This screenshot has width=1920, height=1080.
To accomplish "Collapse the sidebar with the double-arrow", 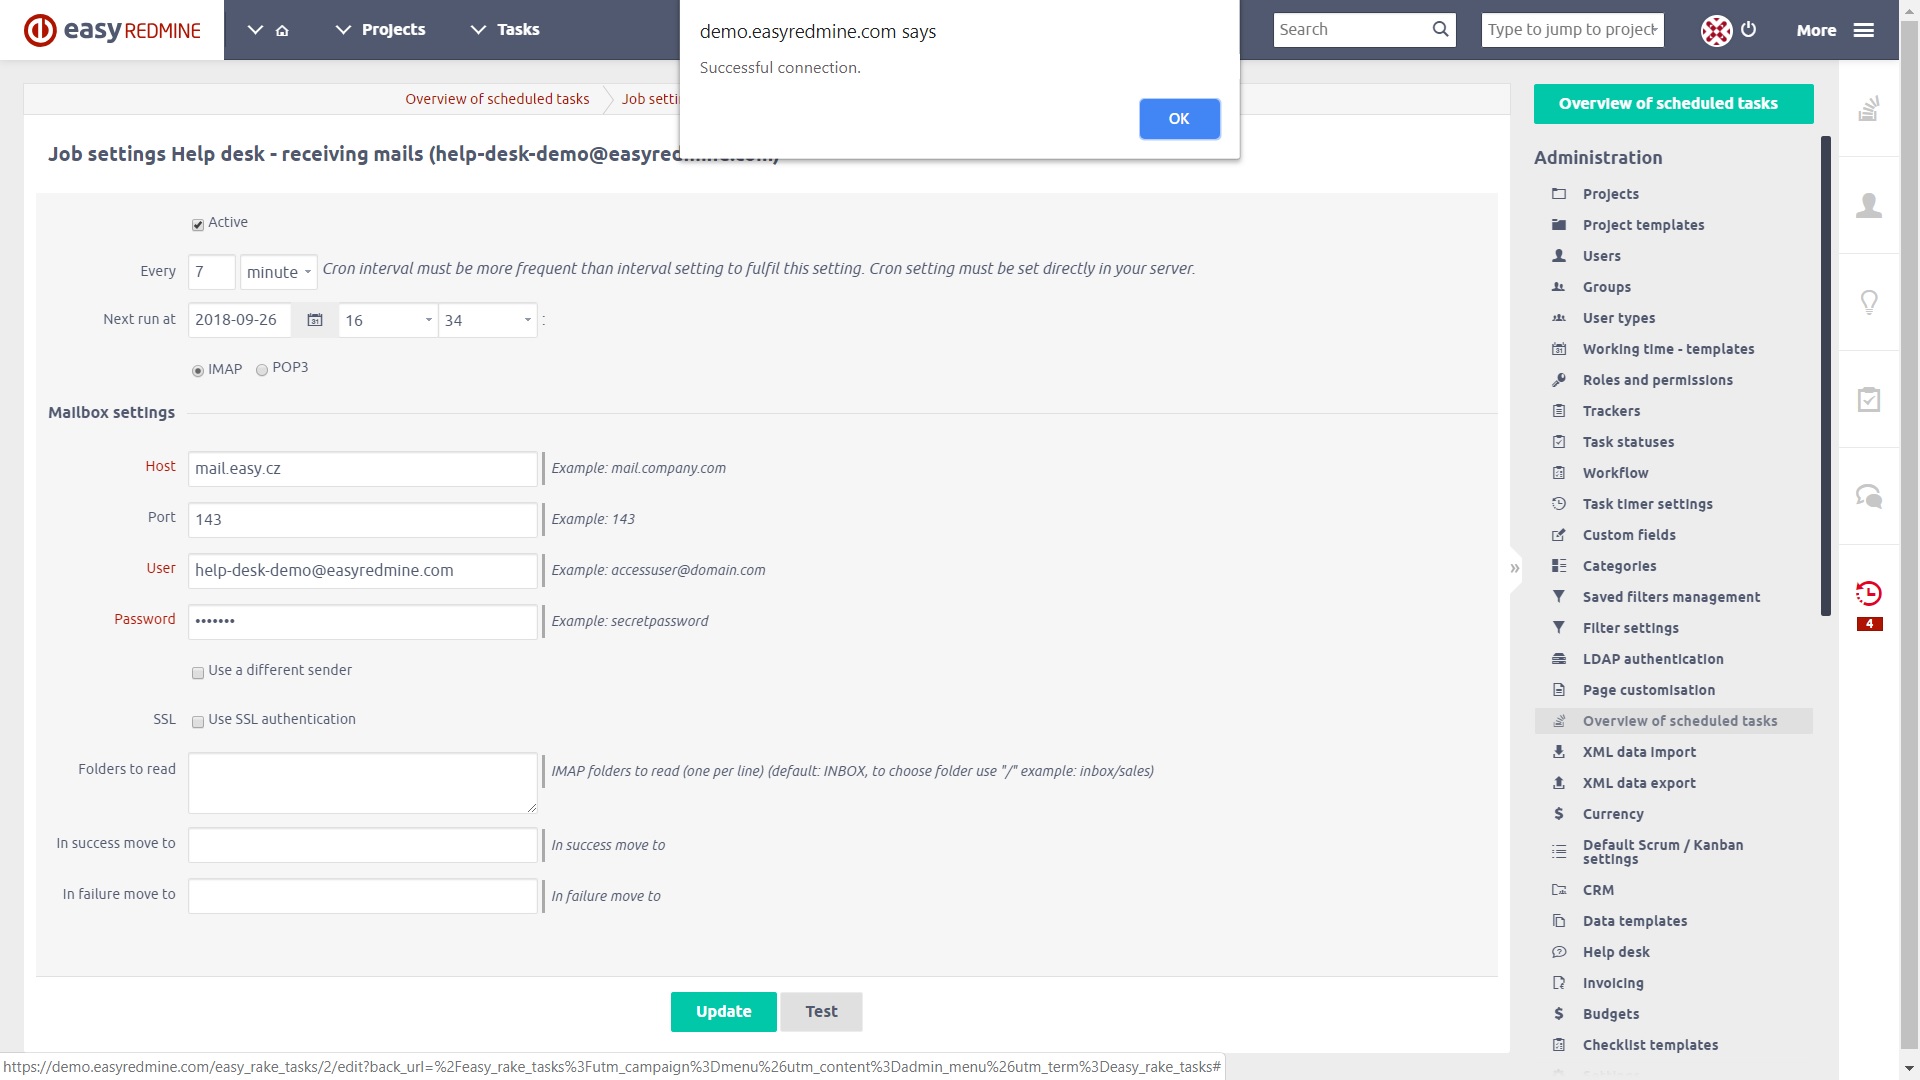I will (x=1515, y=568).
